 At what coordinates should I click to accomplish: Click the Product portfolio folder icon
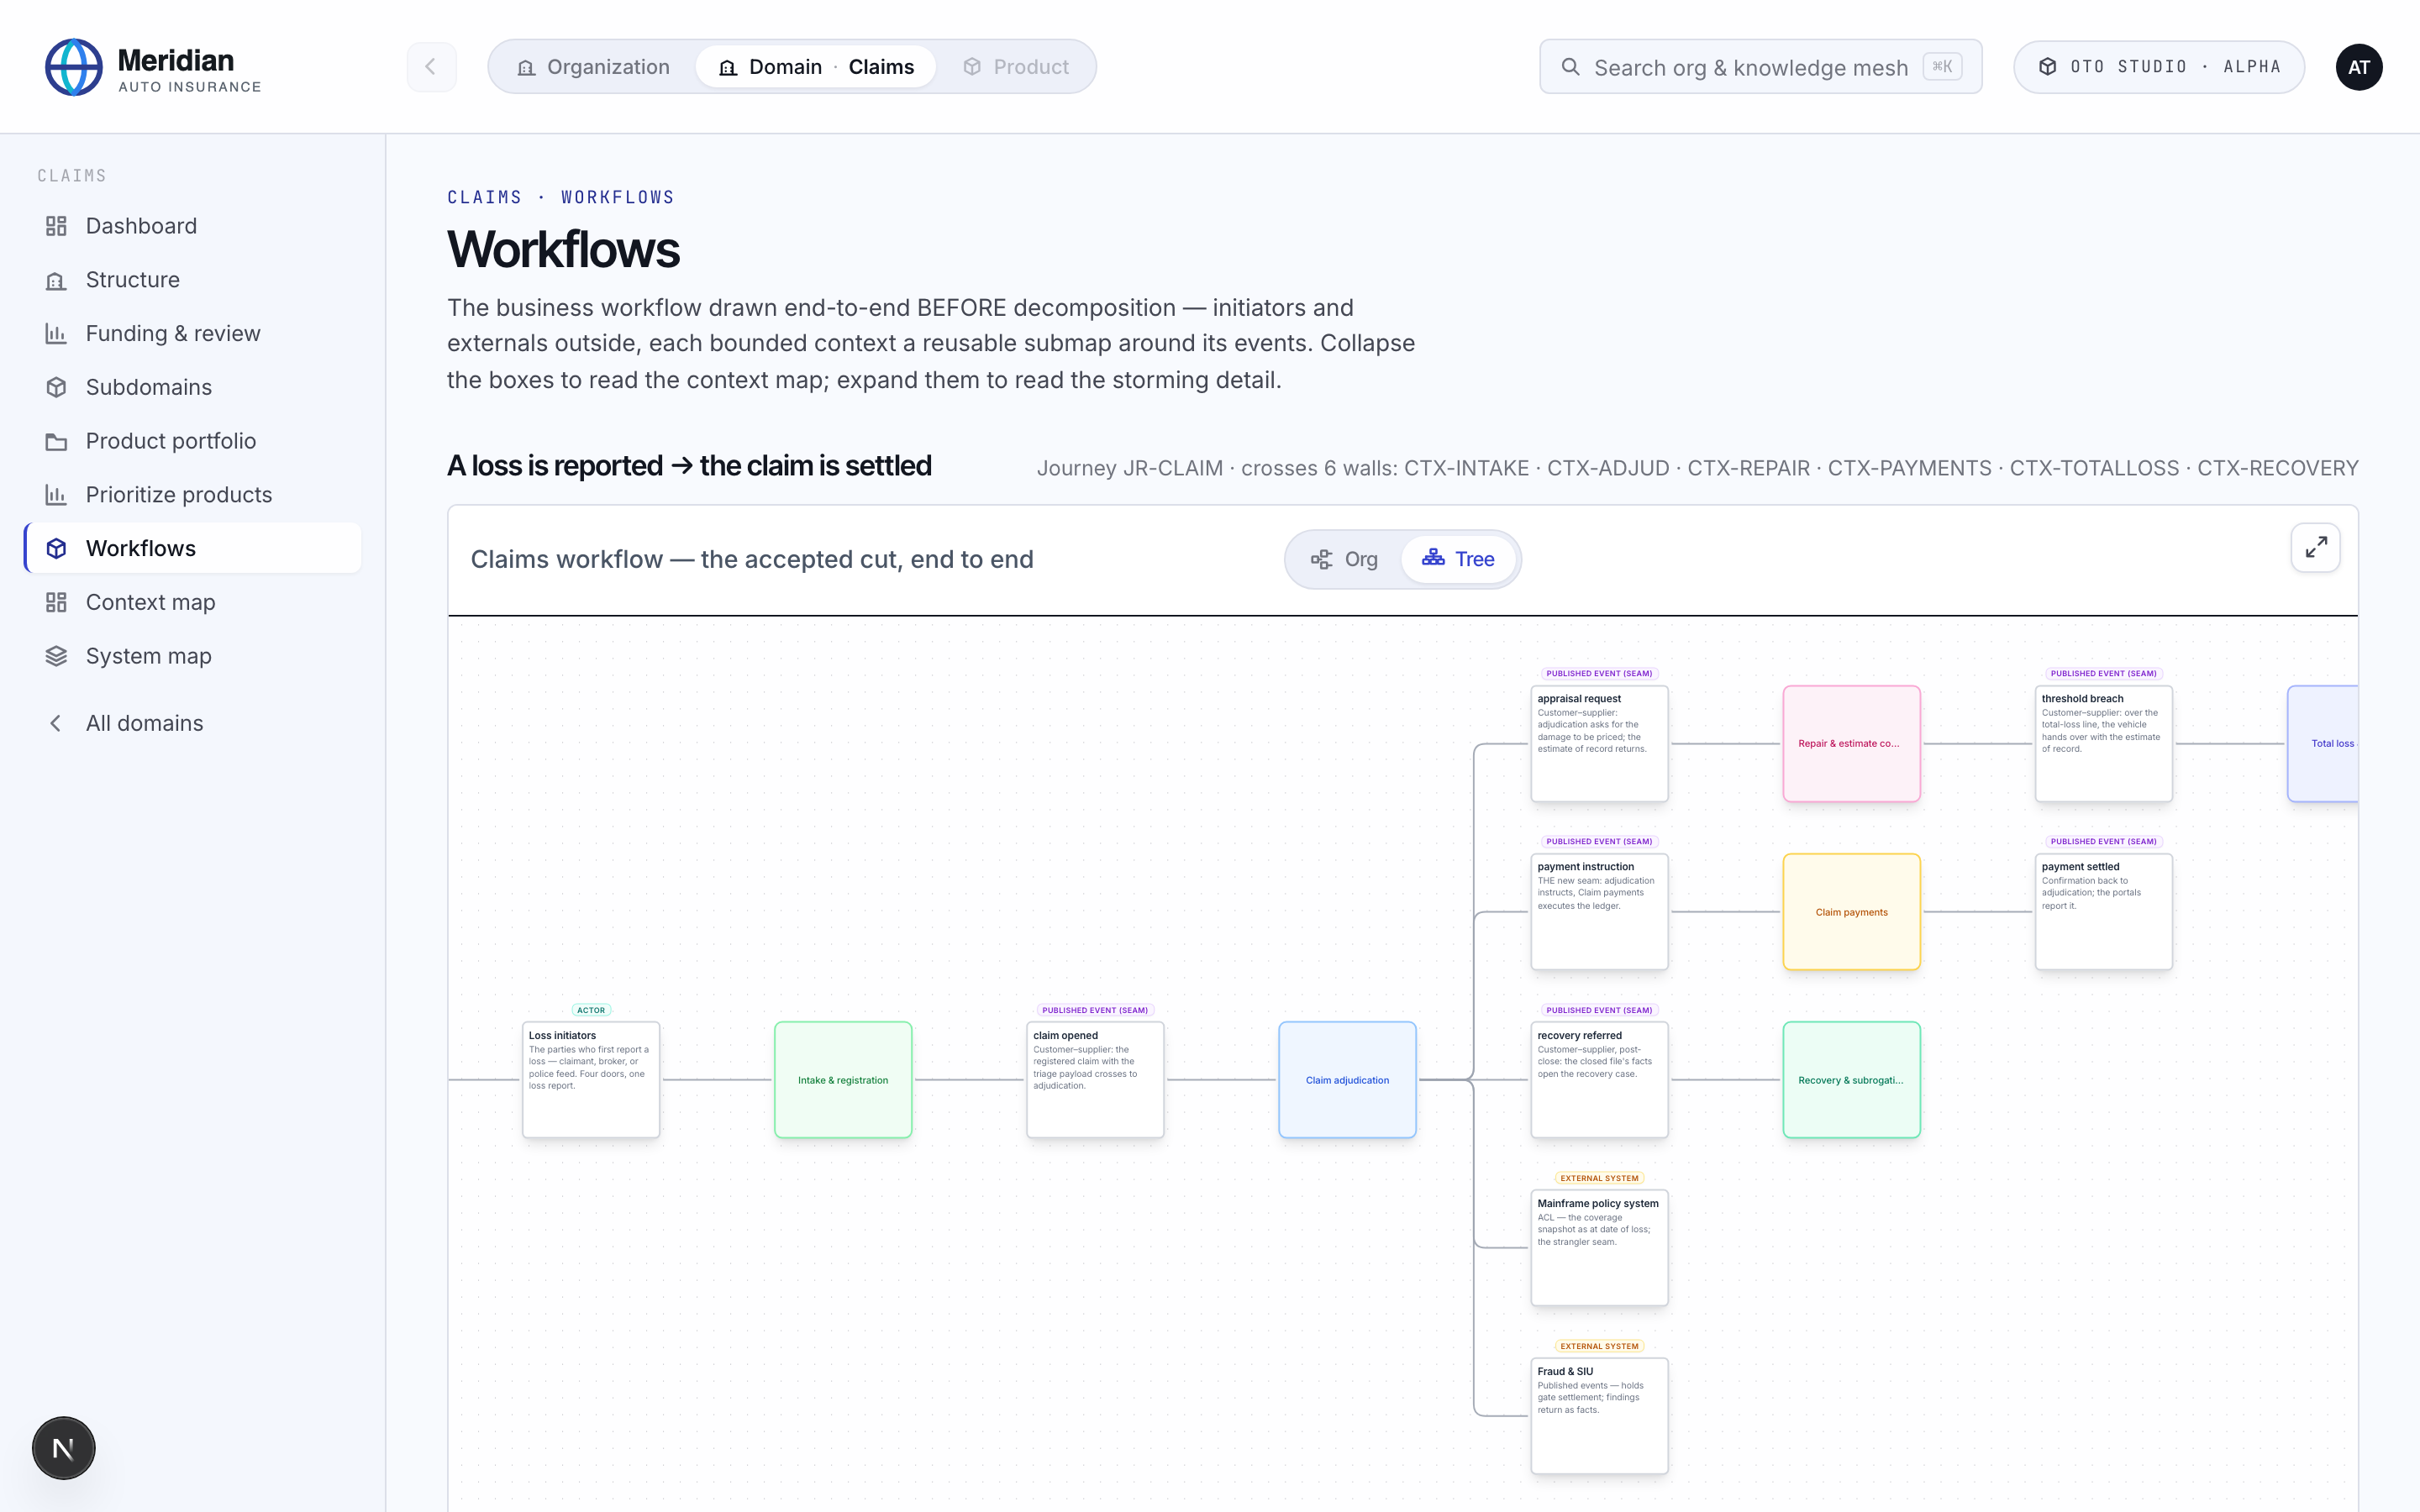pos(56,441)
